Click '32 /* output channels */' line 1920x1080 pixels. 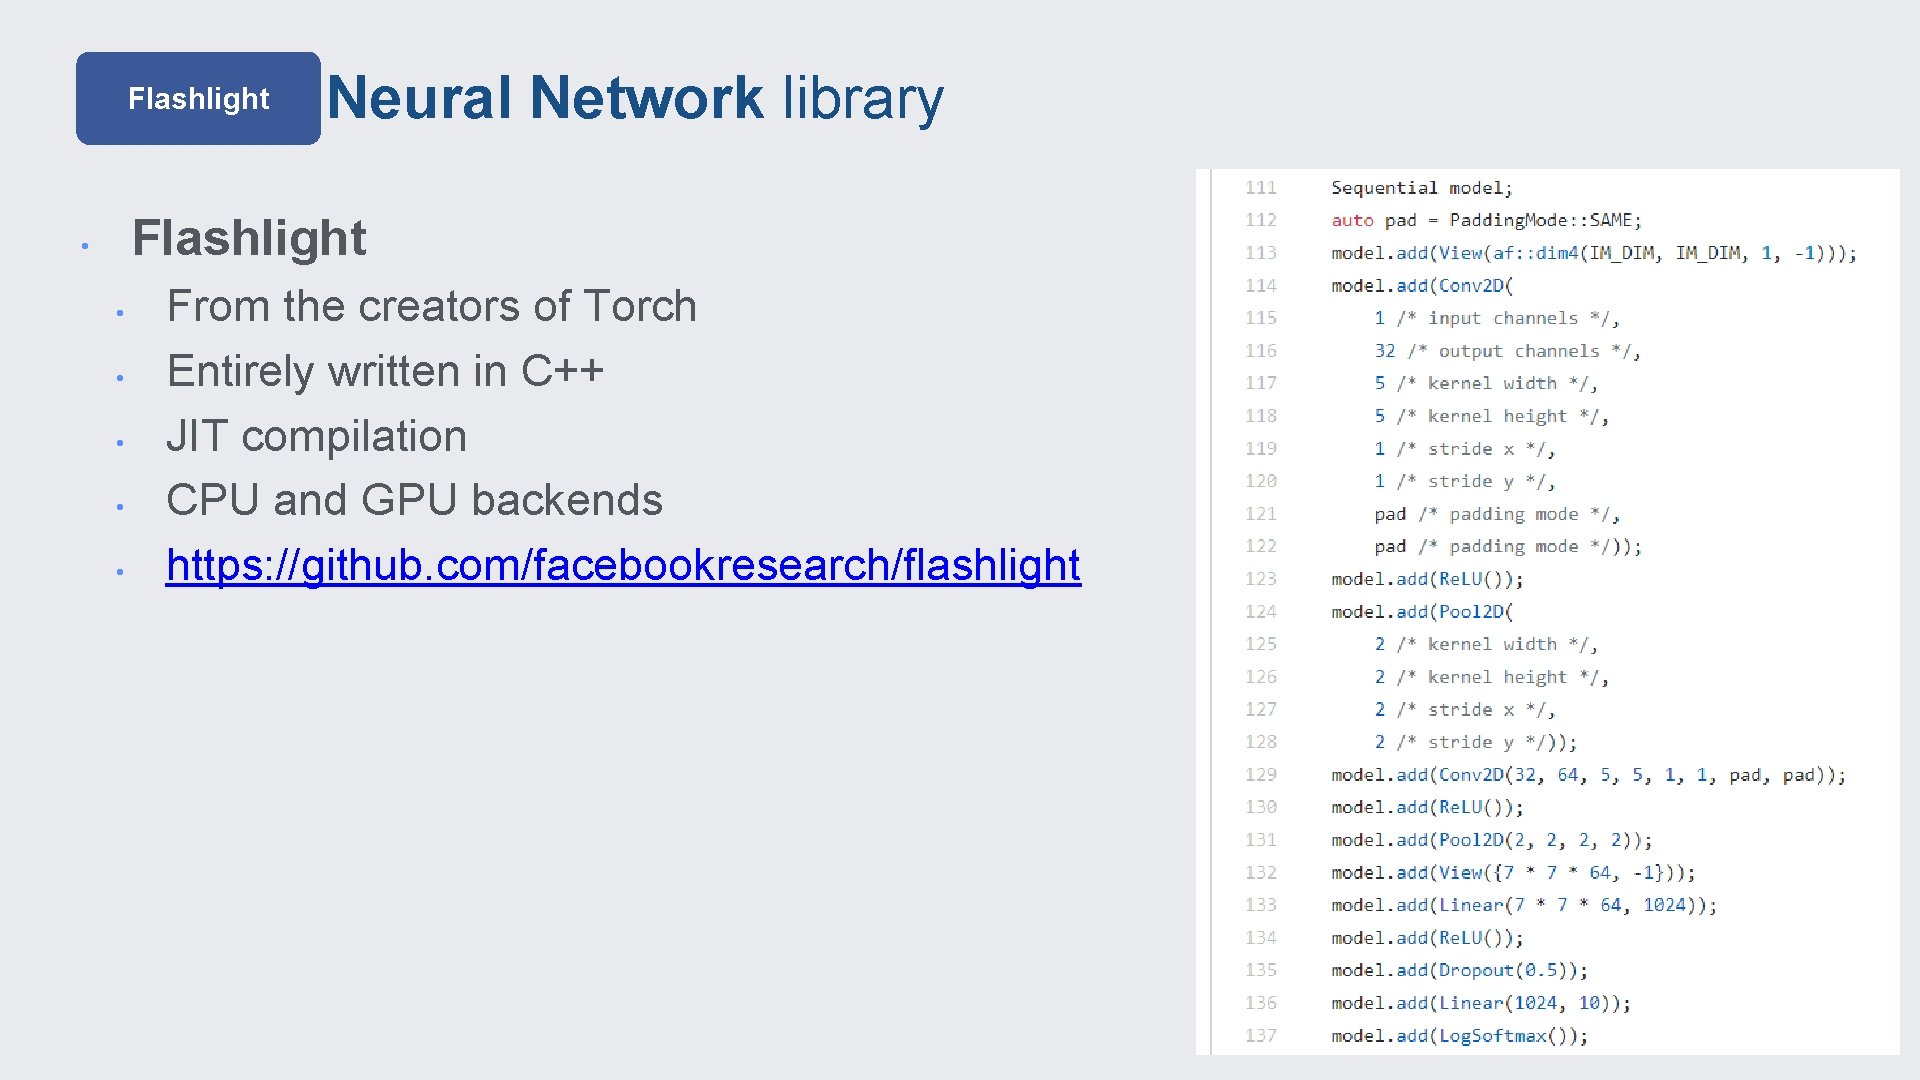coord(1507,351)
